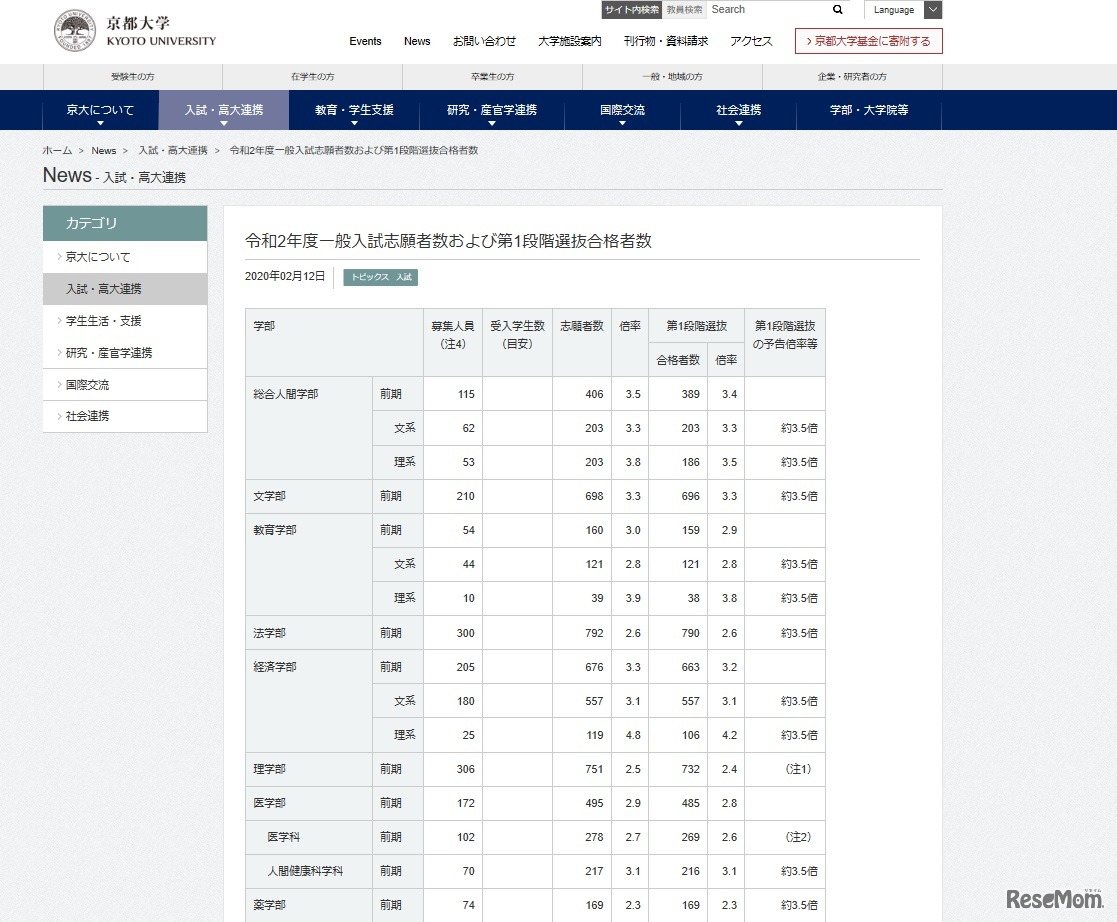The width and height of the screenshot is (1117, 922).
Task: Switch search mode to 教員検索
Action: click(x=684, y=9)
